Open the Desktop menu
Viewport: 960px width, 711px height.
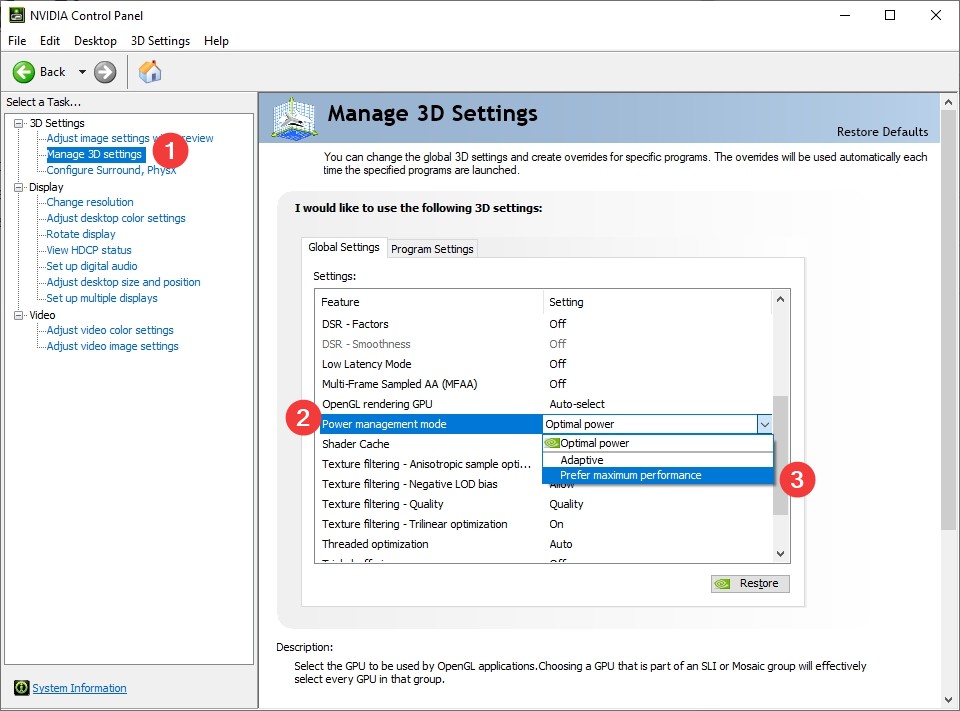click(x=95, y=40)
